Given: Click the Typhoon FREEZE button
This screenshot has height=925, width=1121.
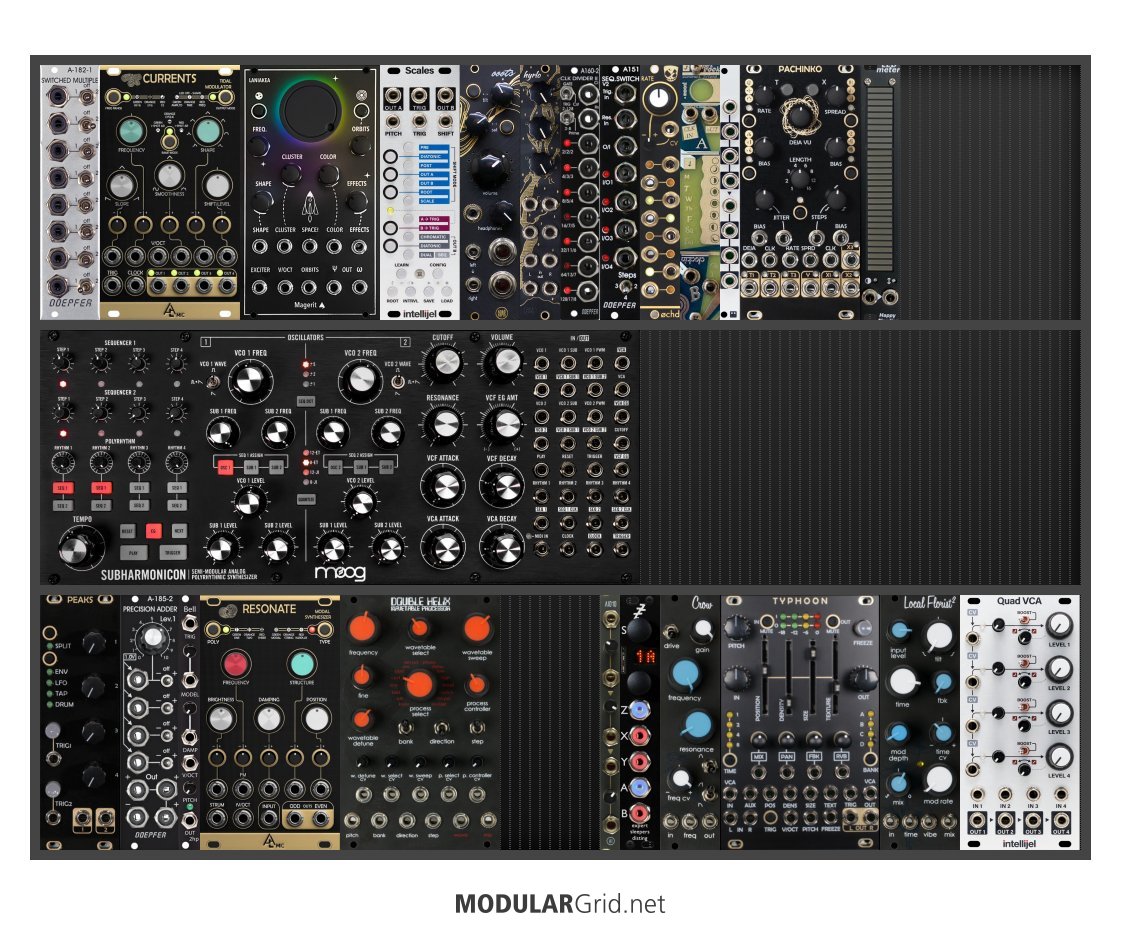Looking at the screenshot, I should [x=863, y=628].
